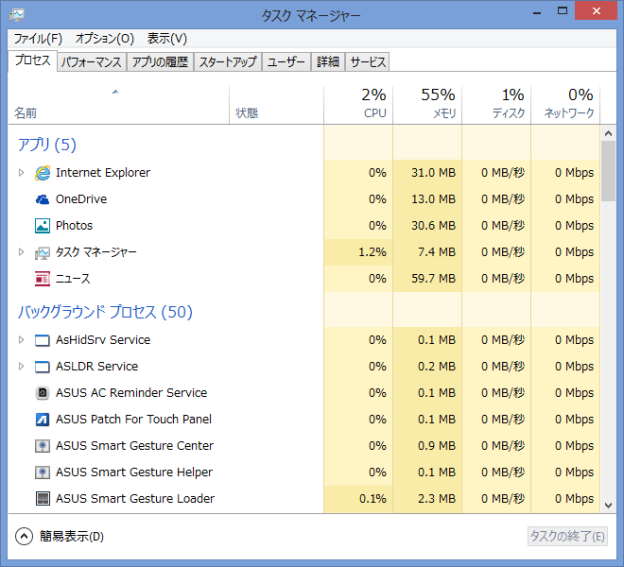Click the 13.0 MB memory value
624x567 pixels.
coord(433,199)
